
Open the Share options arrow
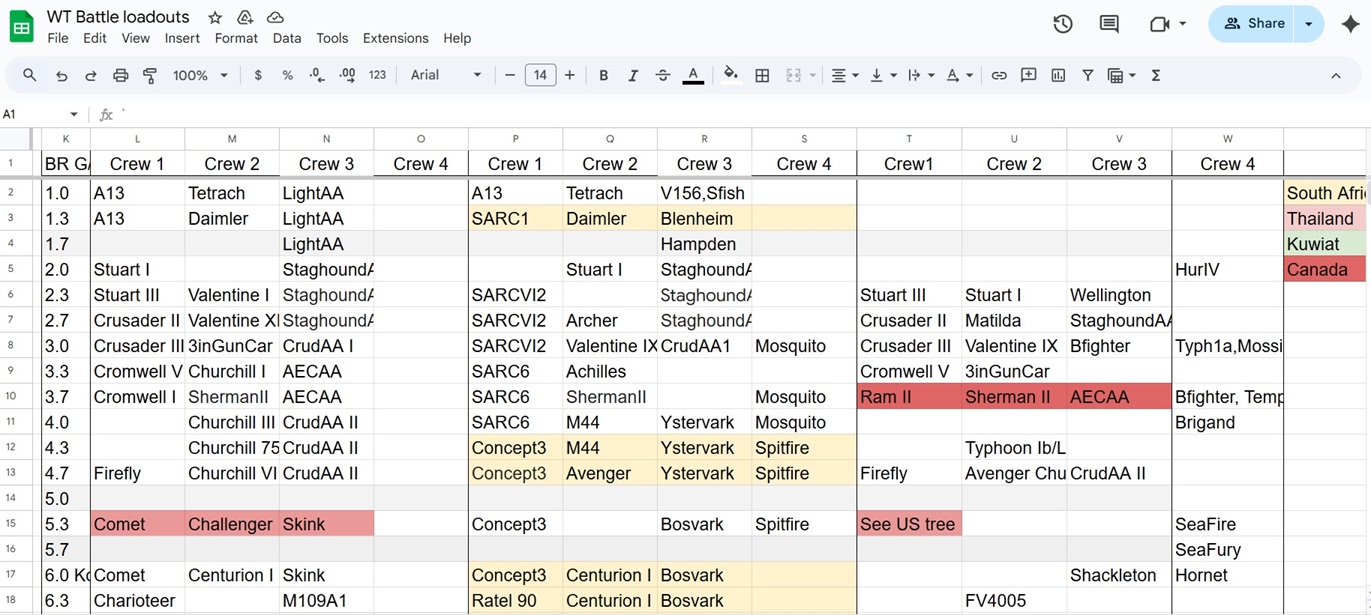1309,23
